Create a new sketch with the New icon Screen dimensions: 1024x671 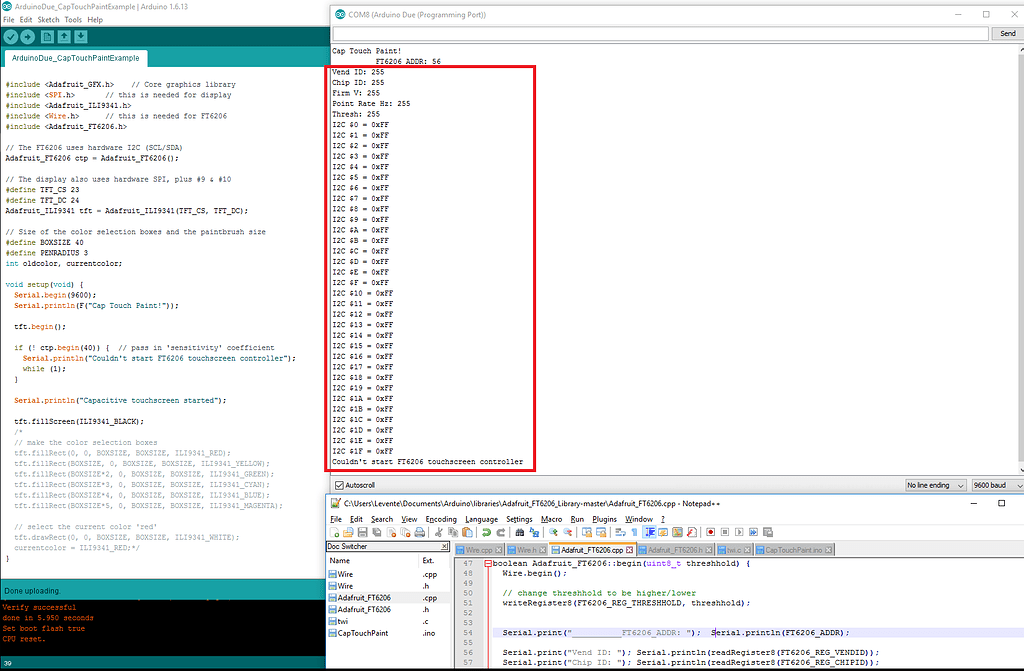pos(47,37)
